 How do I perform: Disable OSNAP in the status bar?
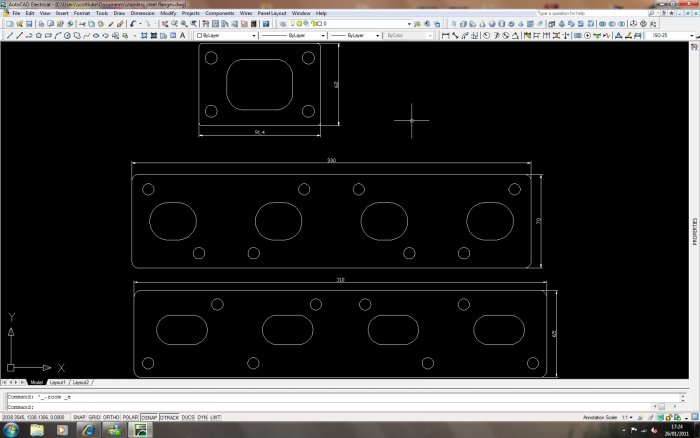[x=149, y=416]
